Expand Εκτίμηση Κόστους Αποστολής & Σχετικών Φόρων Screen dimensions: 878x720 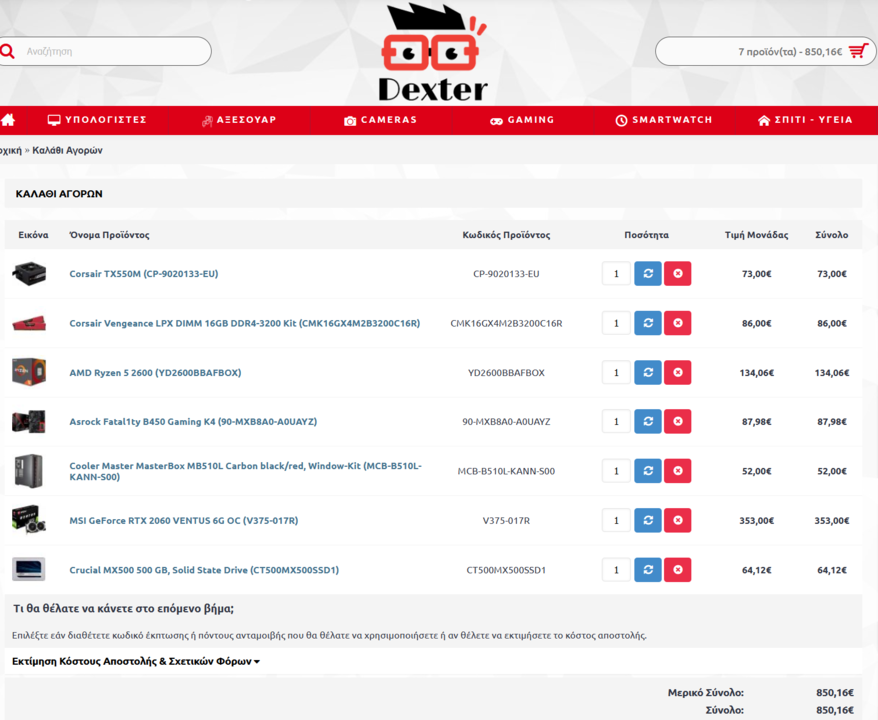136,661
